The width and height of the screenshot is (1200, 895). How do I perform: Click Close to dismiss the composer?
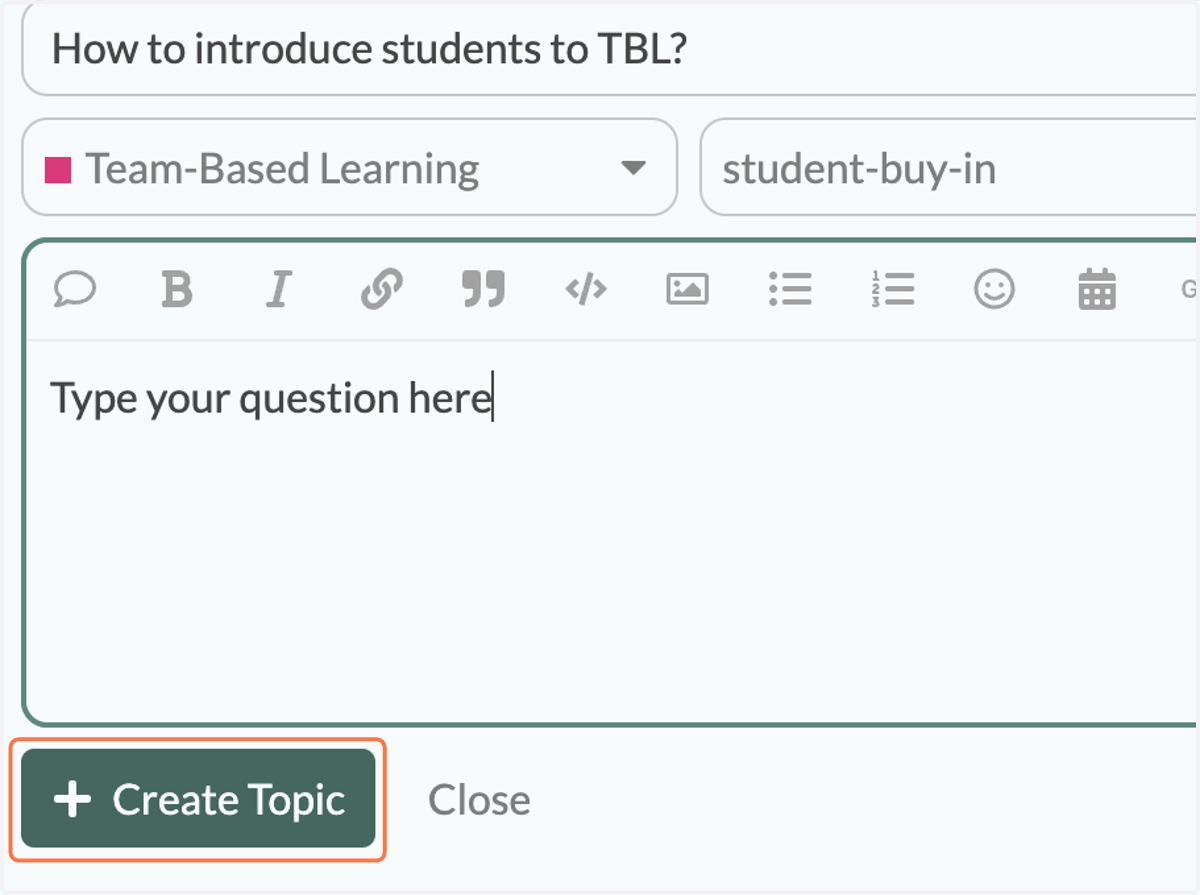479,799
